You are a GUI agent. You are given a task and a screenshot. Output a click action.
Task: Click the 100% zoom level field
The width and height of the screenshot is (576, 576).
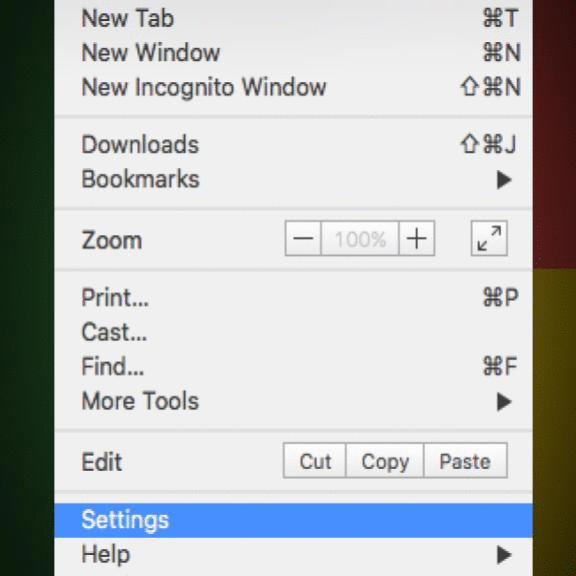(360, 238)
